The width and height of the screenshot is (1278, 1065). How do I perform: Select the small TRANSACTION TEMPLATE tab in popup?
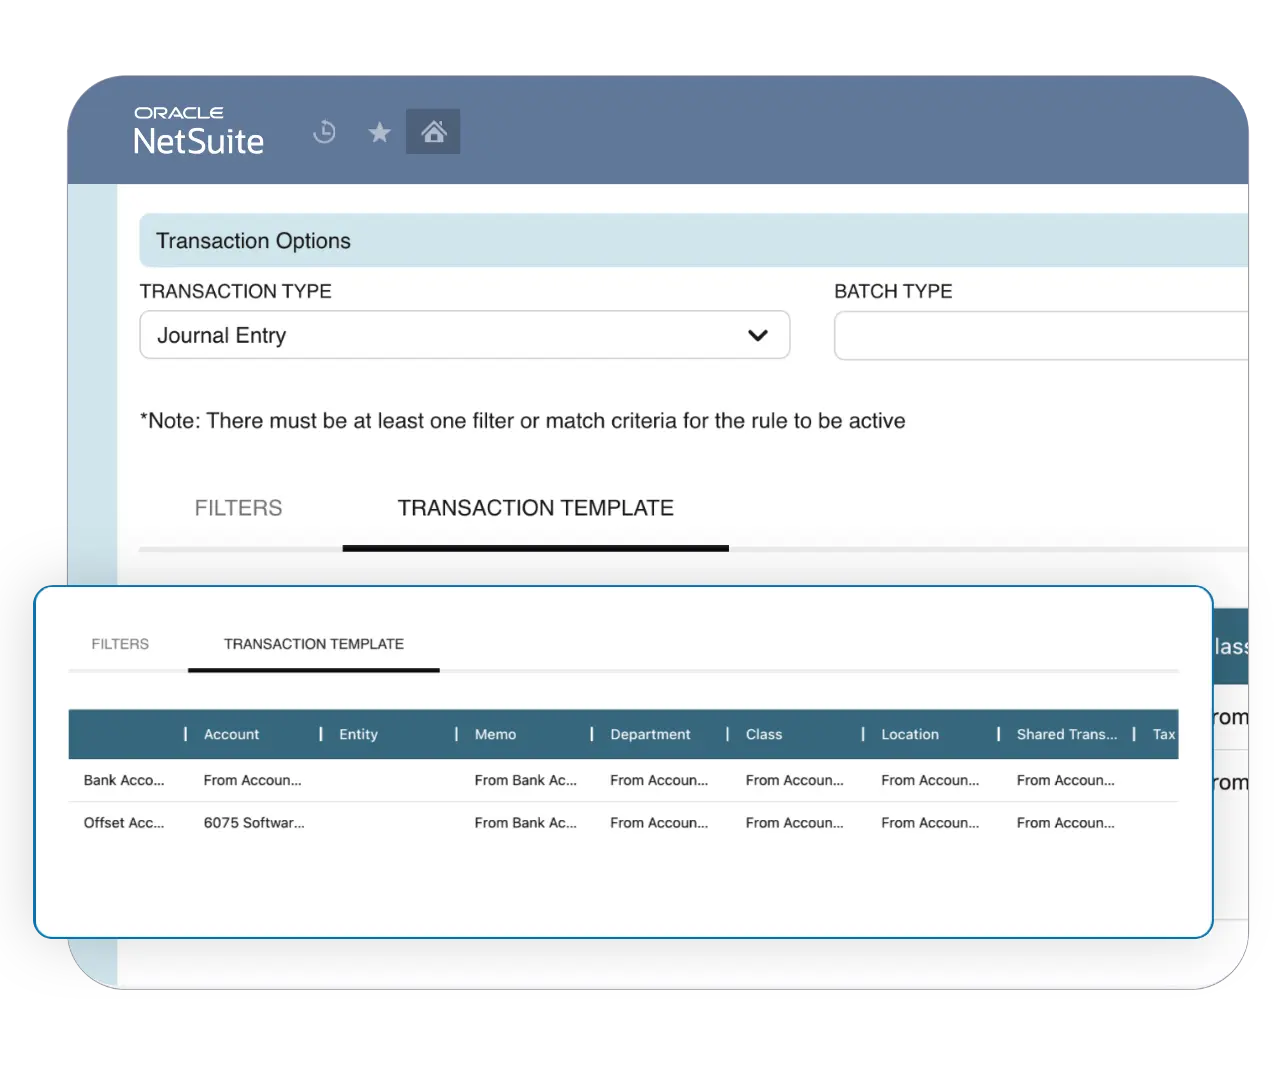click(x=314, y=644)
